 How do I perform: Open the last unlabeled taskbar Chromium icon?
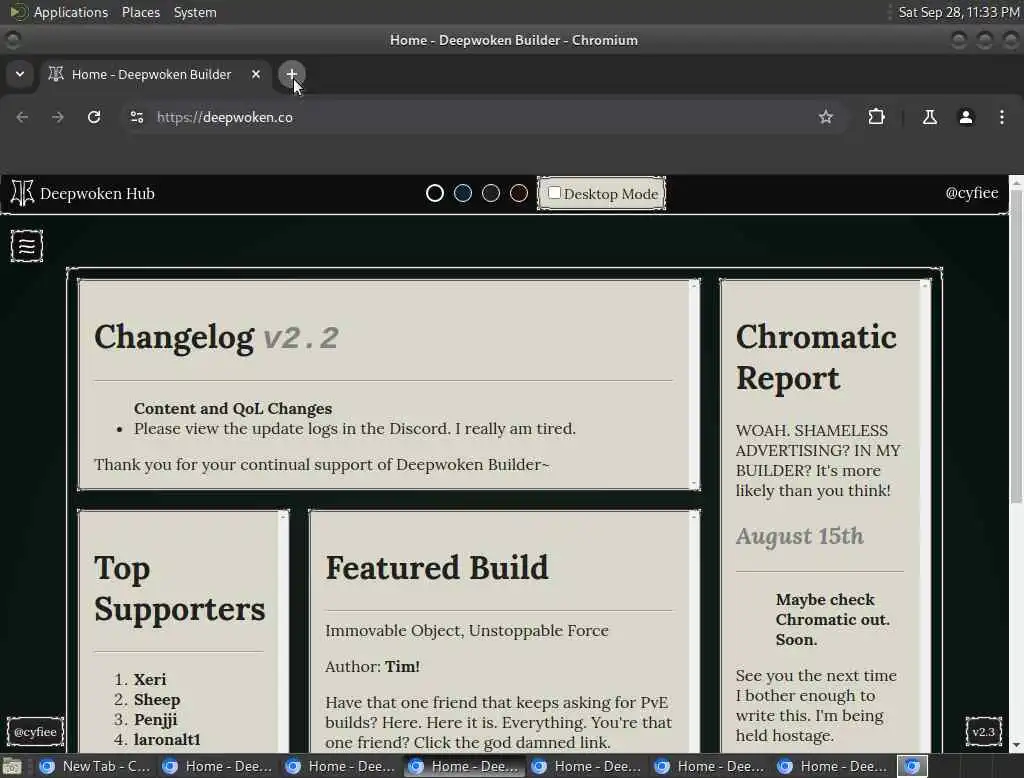tap(912, 766)
